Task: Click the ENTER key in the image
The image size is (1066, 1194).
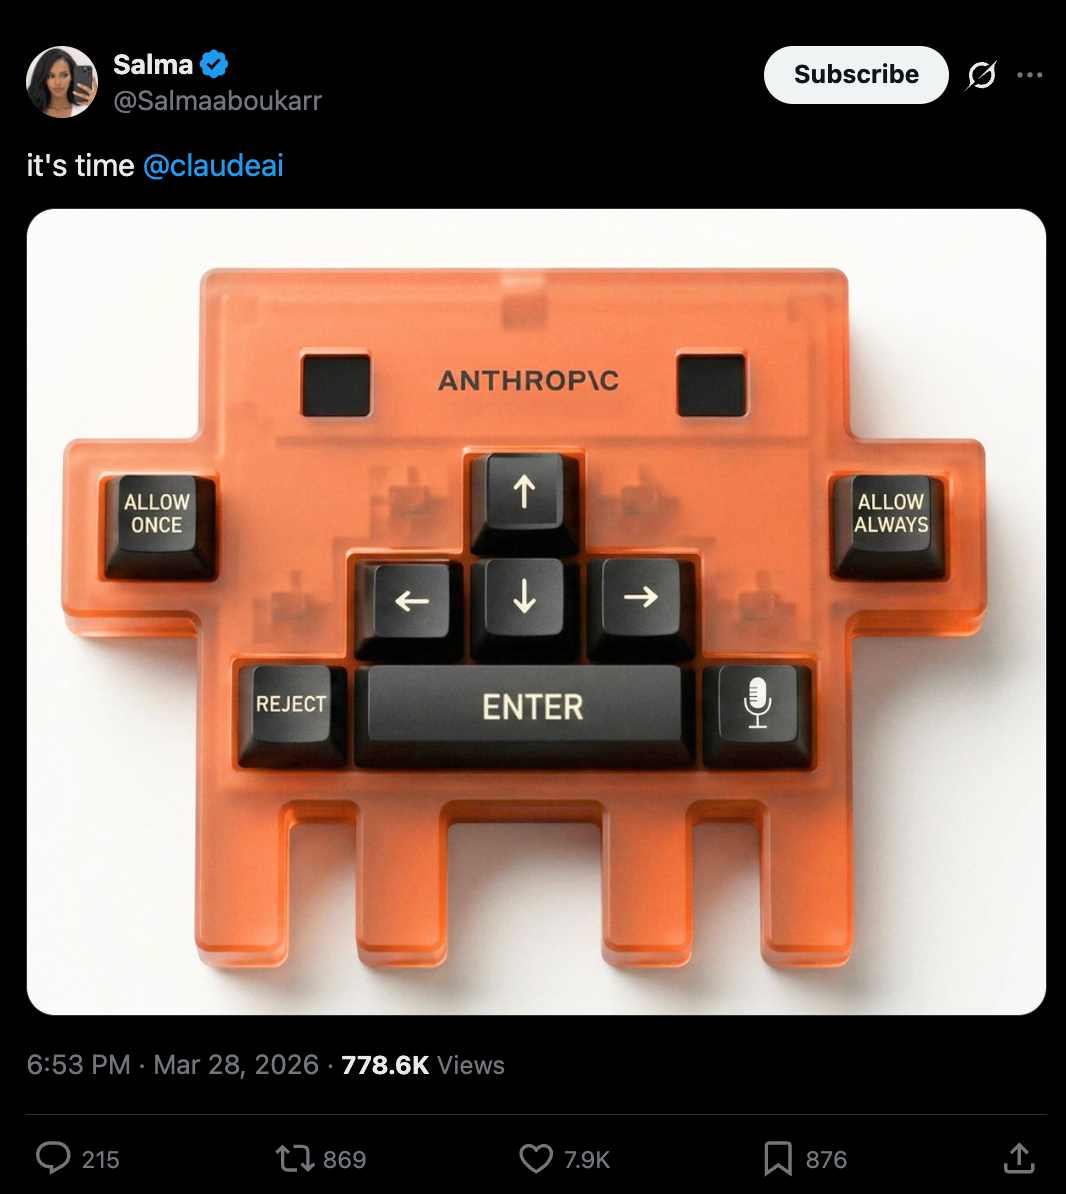Action: [525, 712]
